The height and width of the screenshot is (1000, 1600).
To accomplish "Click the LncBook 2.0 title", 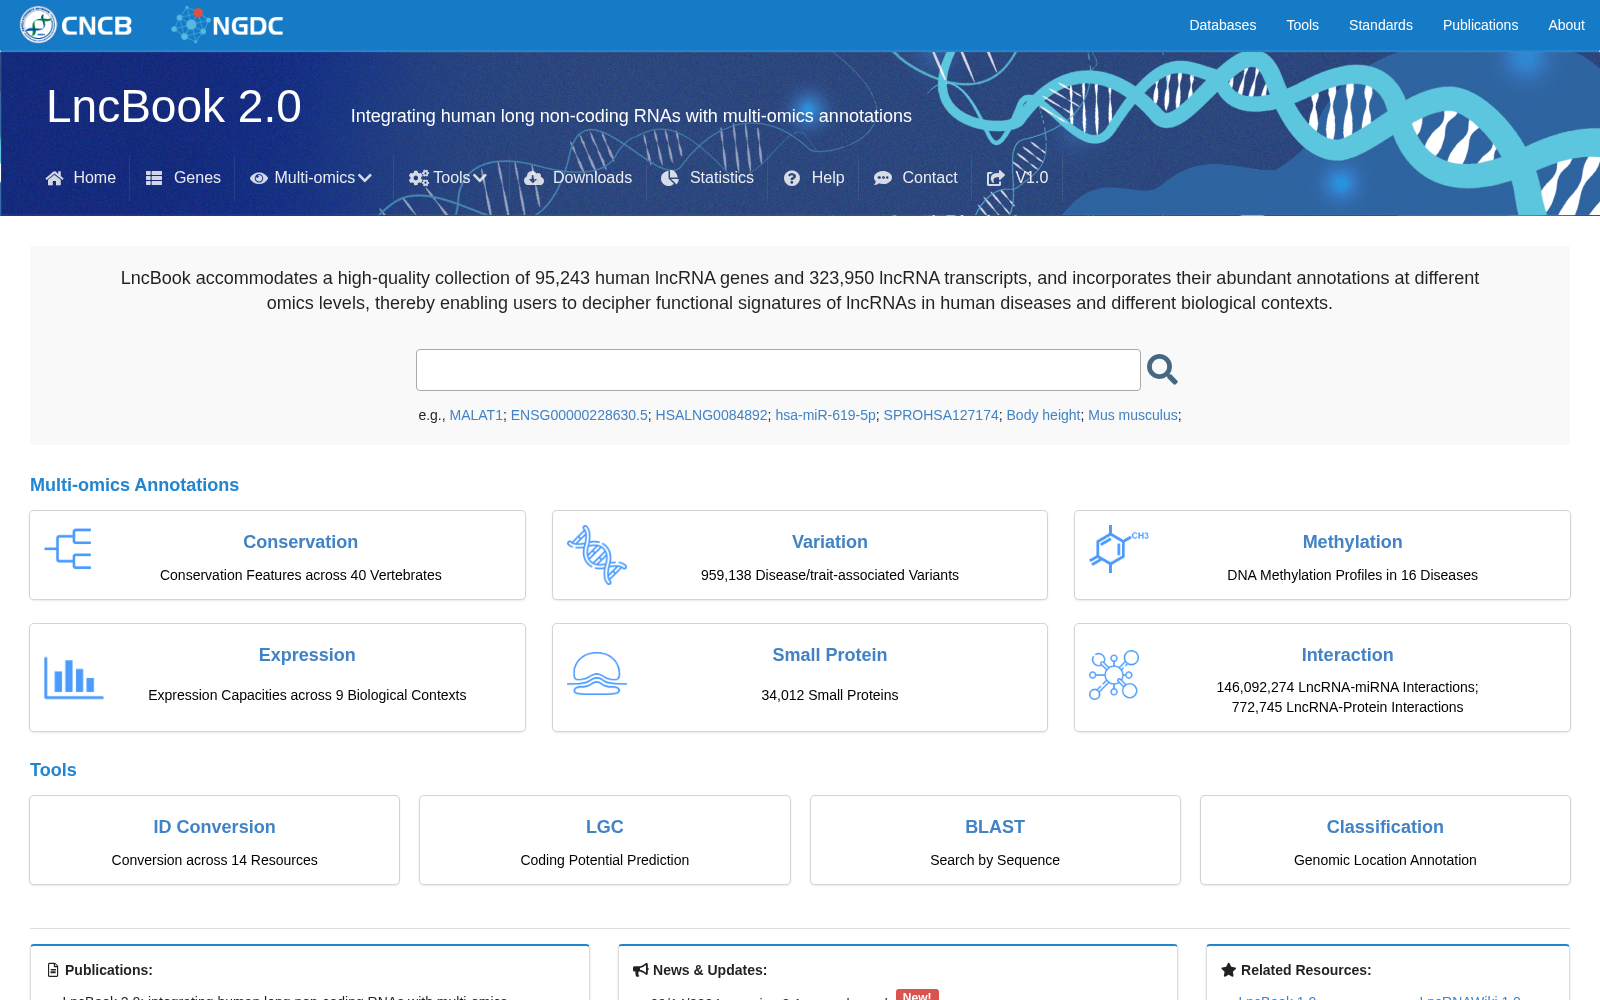I will (174, 106).
